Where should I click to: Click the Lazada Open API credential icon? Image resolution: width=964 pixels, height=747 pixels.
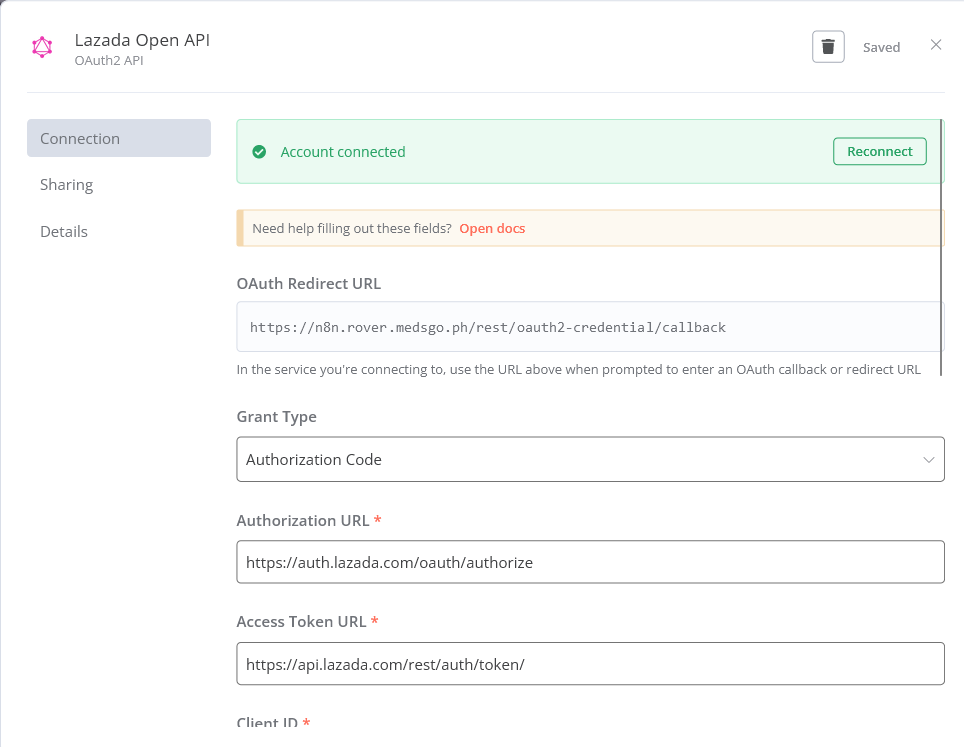42,47
